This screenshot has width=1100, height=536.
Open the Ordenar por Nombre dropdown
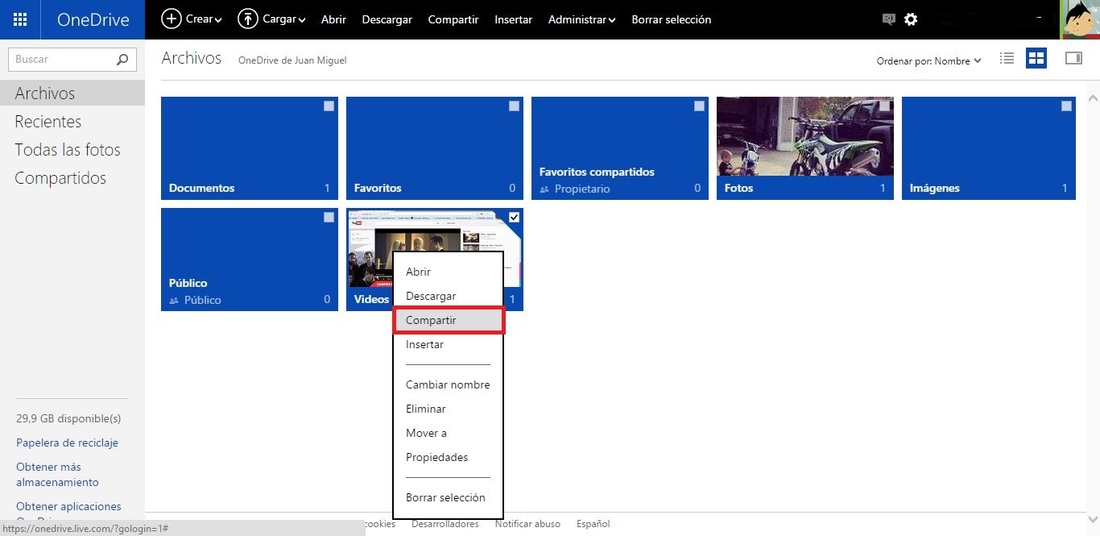click(929, 61)
